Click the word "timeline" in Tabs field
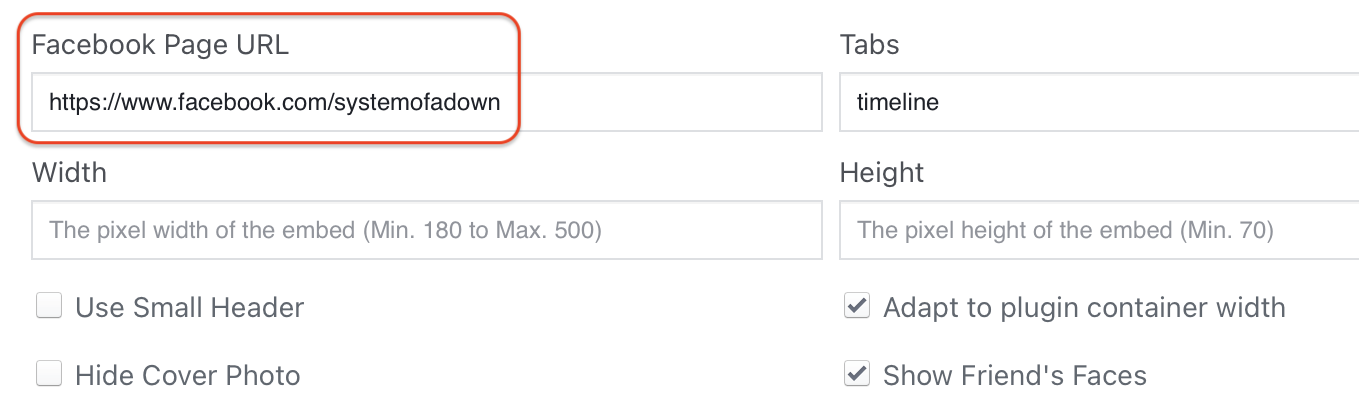The width and height of the screenshot is (1359, 419). 898,102
